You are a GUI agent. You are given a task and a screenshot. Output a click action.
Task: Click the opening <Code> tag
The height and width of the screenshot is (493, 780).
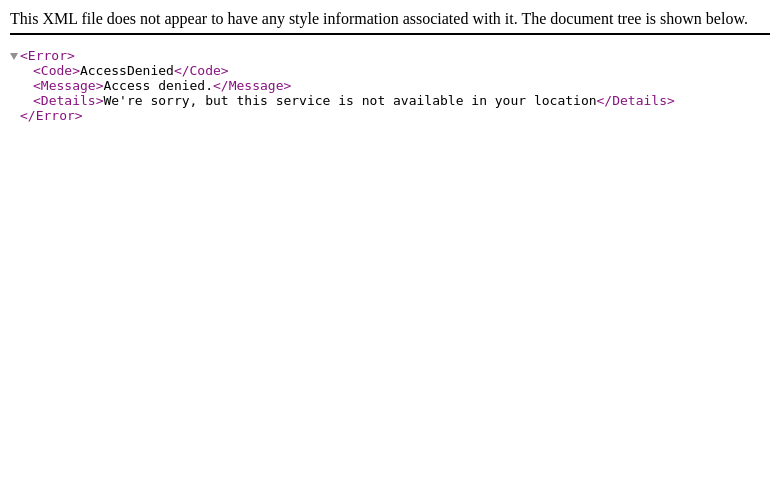[57, 71]
